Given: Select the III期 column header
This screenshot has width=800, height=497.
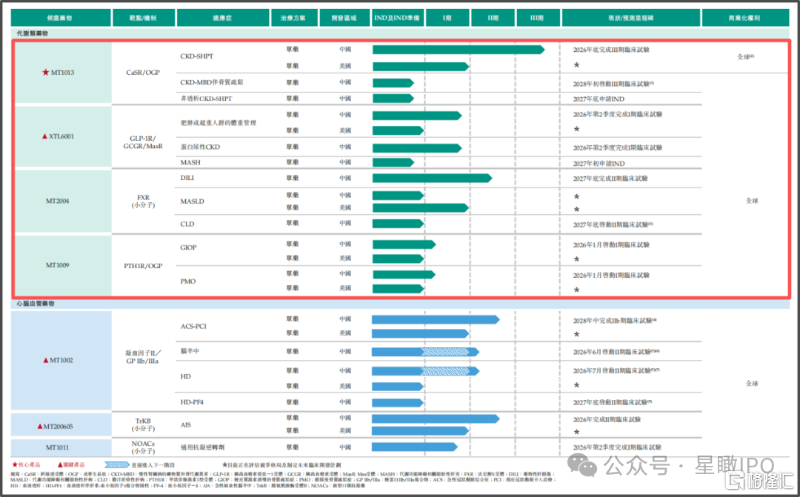Looking at the screenshot, I should point(537,17).
